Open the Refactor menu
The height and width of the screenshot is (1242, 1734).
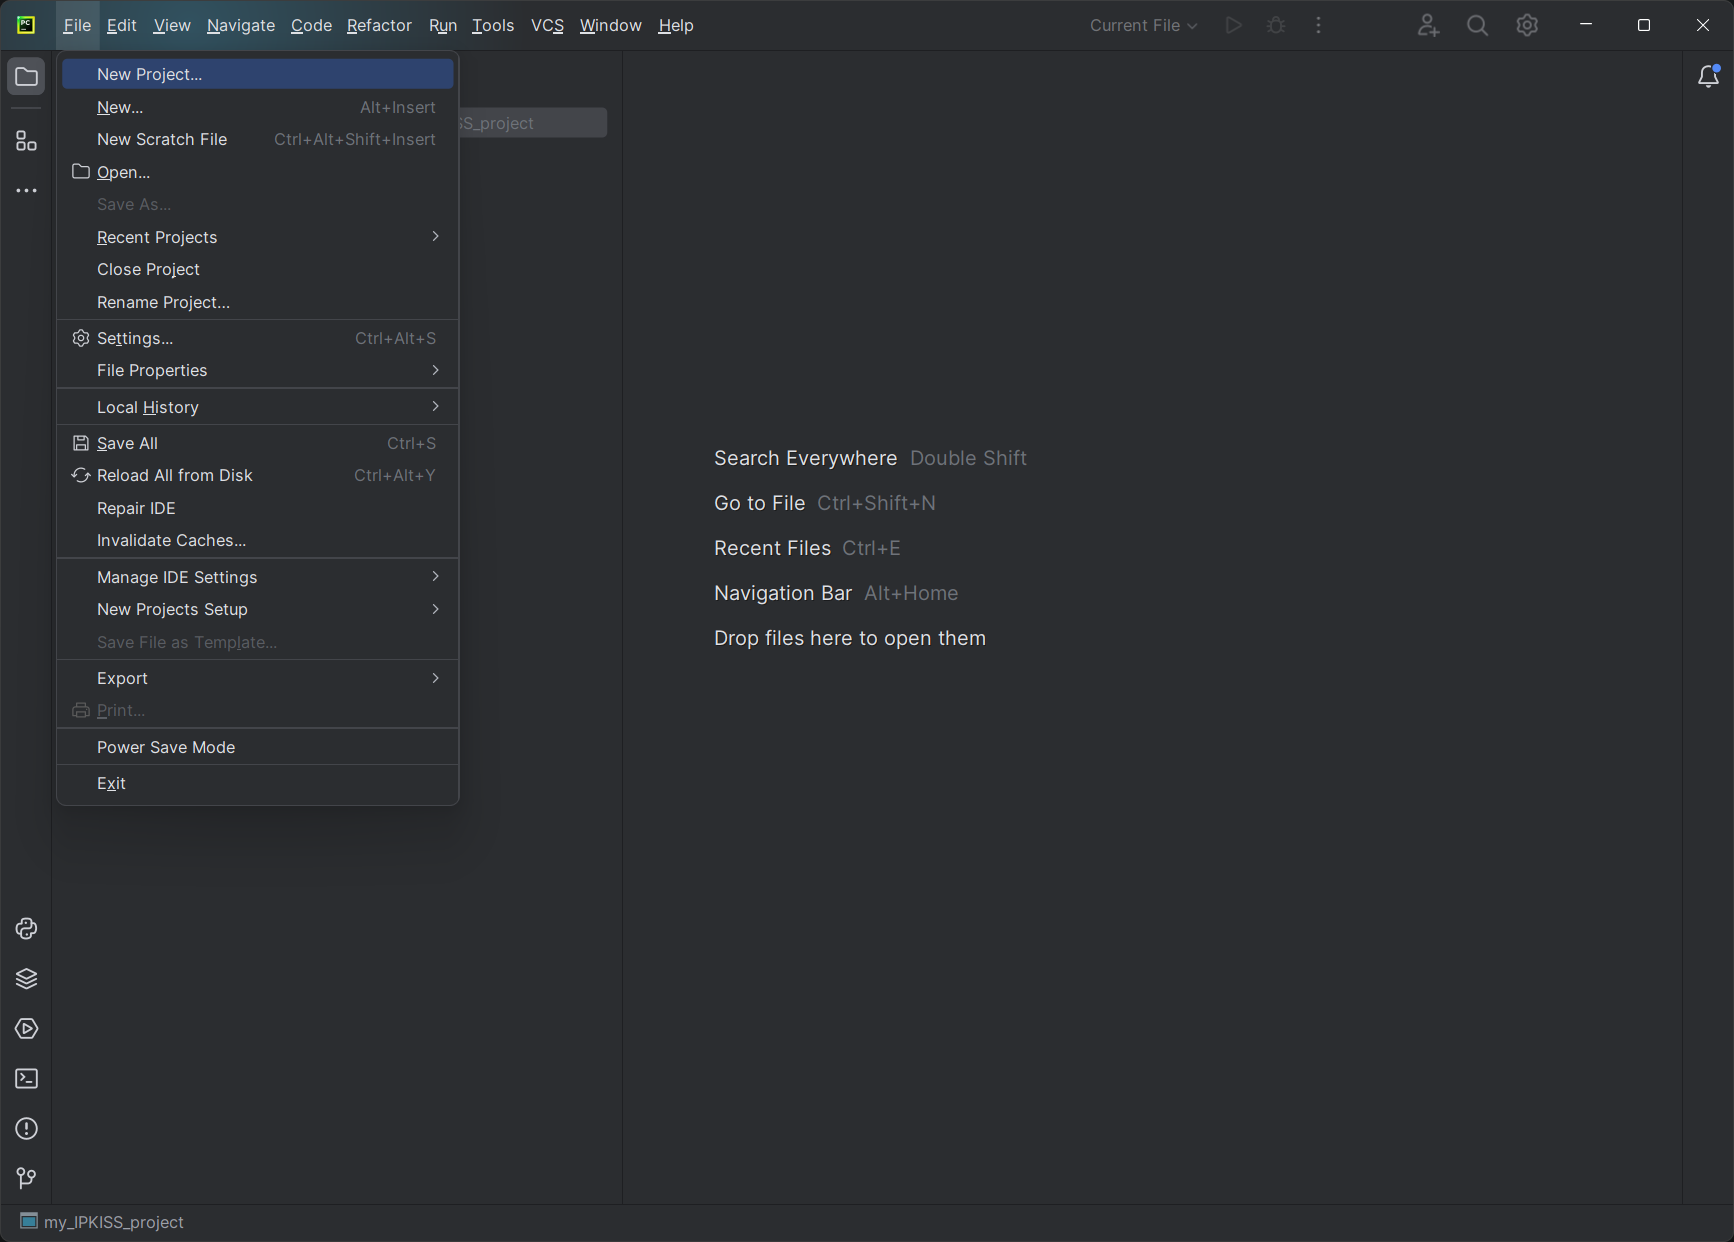(379, 26)
